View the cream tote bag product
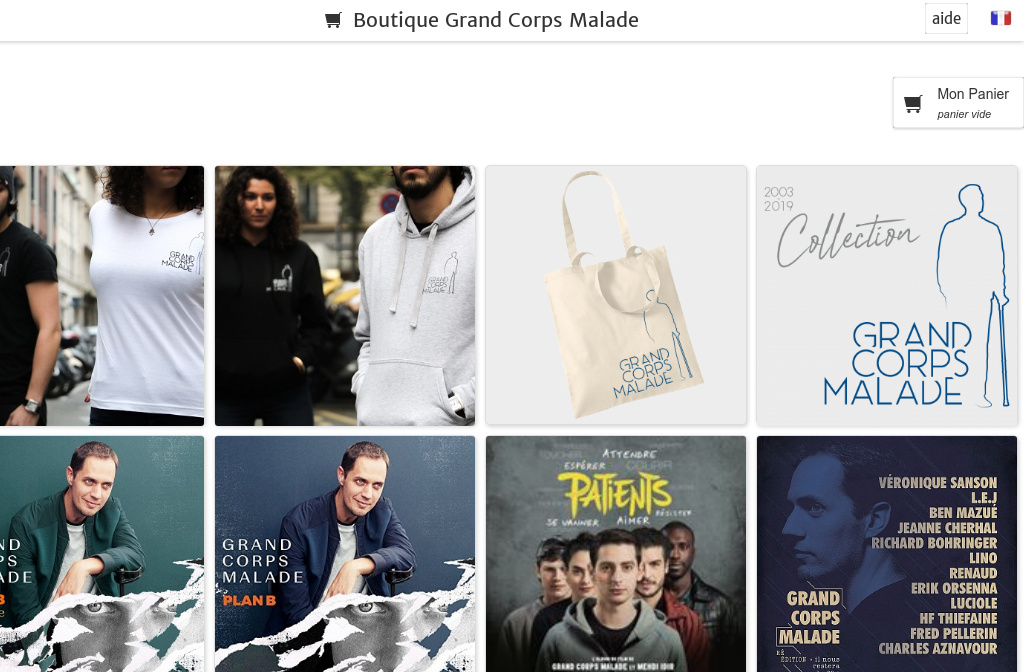The image size is (1024, 672). [x=616, y=295]
